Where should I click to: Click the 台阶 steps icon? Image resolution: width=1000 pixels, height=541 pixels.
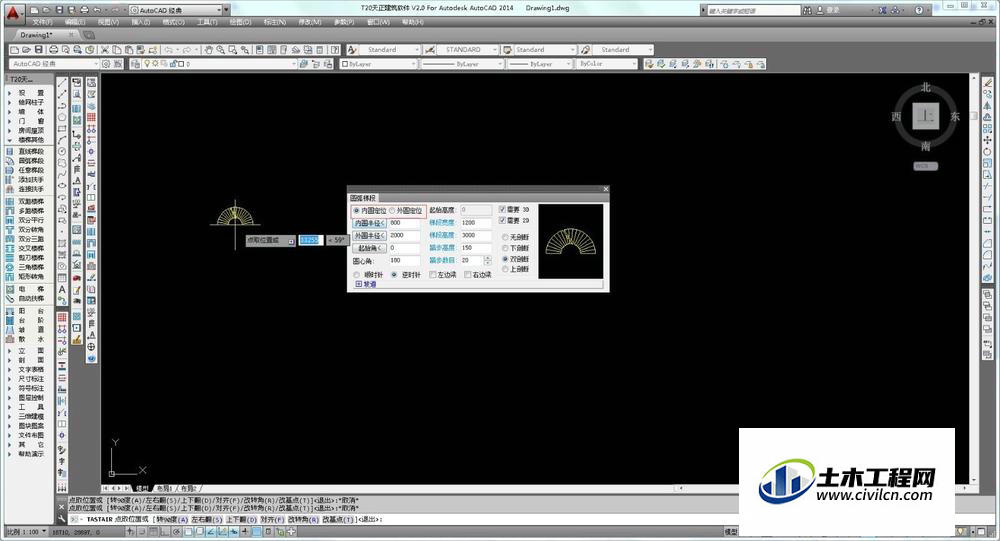coord(10,320)
